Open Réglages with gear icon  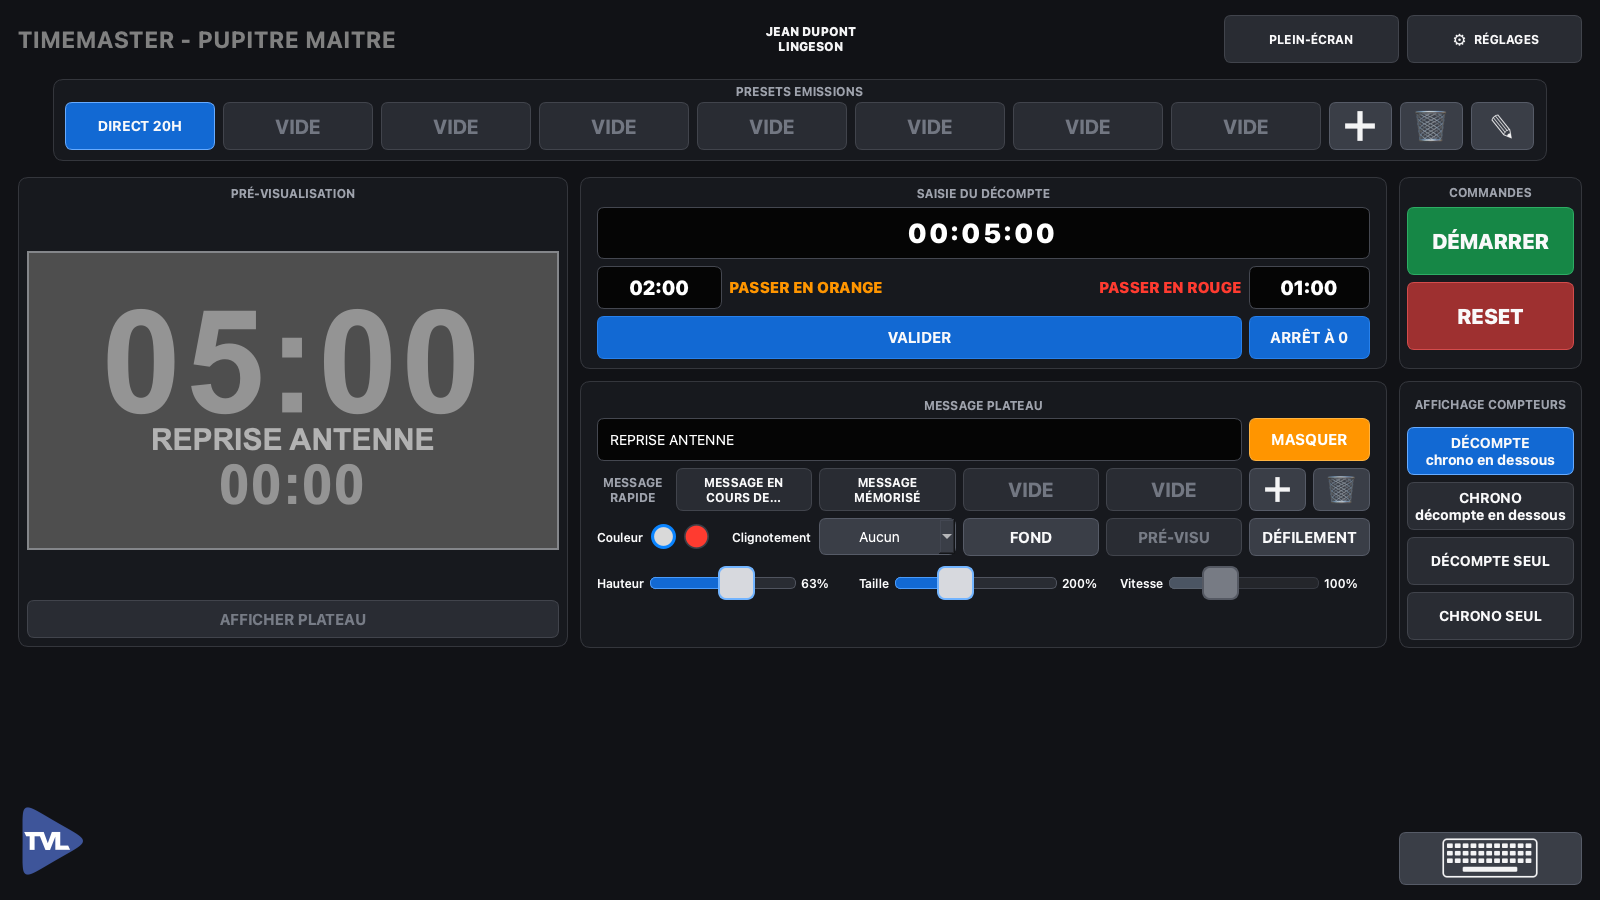pos(1494,39)
